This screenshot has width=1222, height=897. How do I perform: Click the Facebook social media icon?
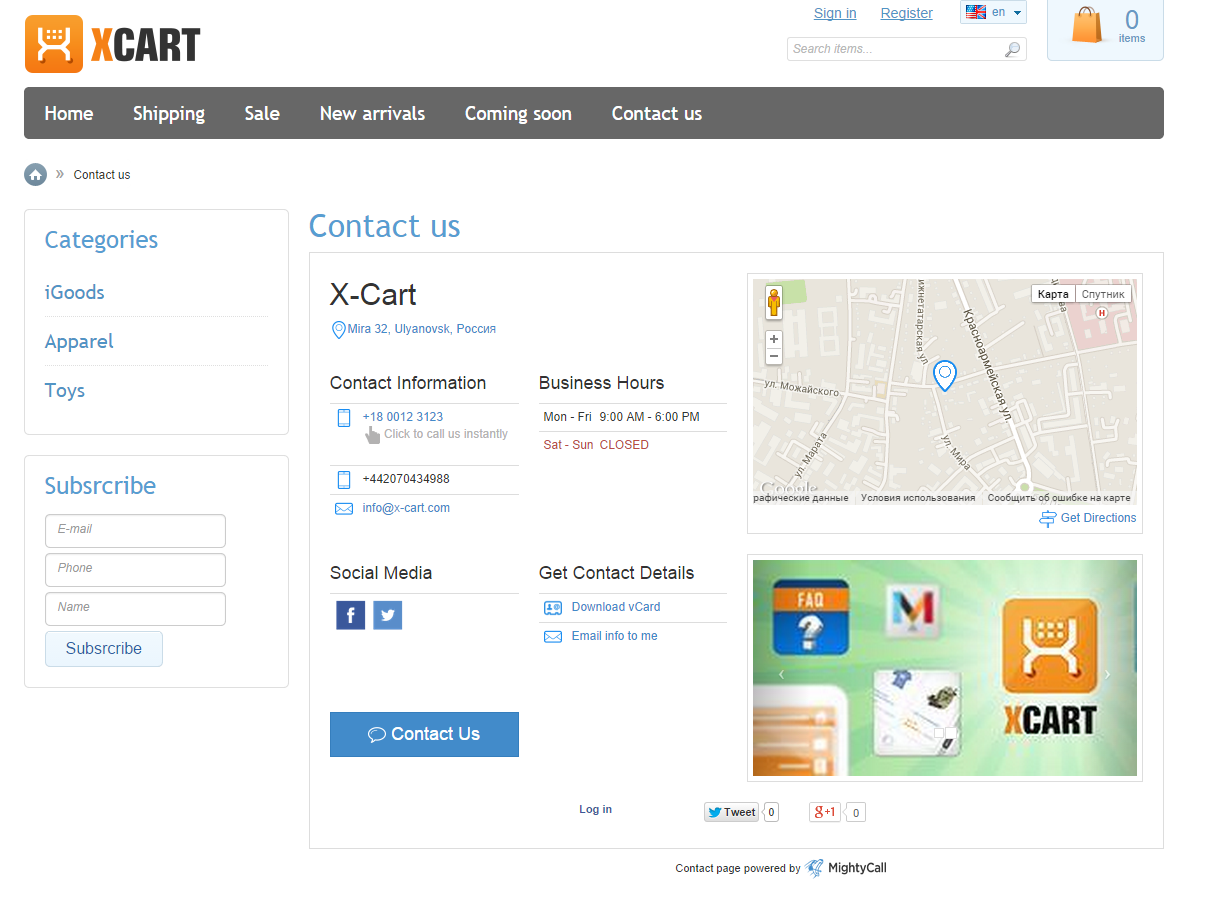(350, 615)
